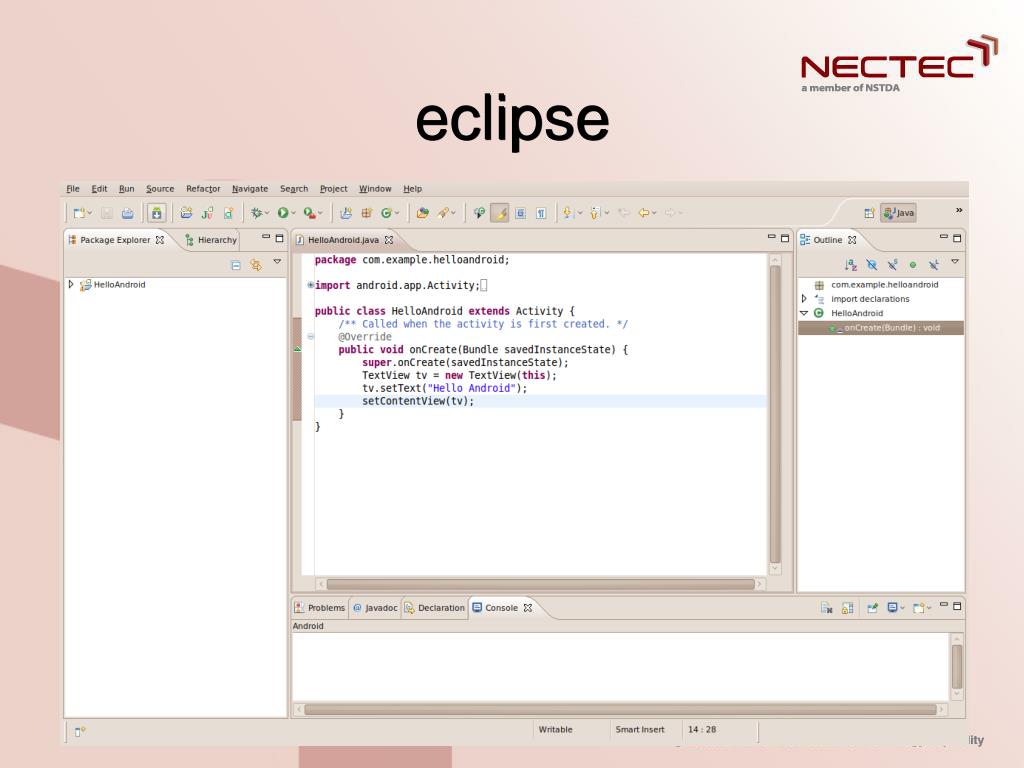Open the New Class dropdown arrow
This screenshot has width=1024, height=768.
click(396, 213)
